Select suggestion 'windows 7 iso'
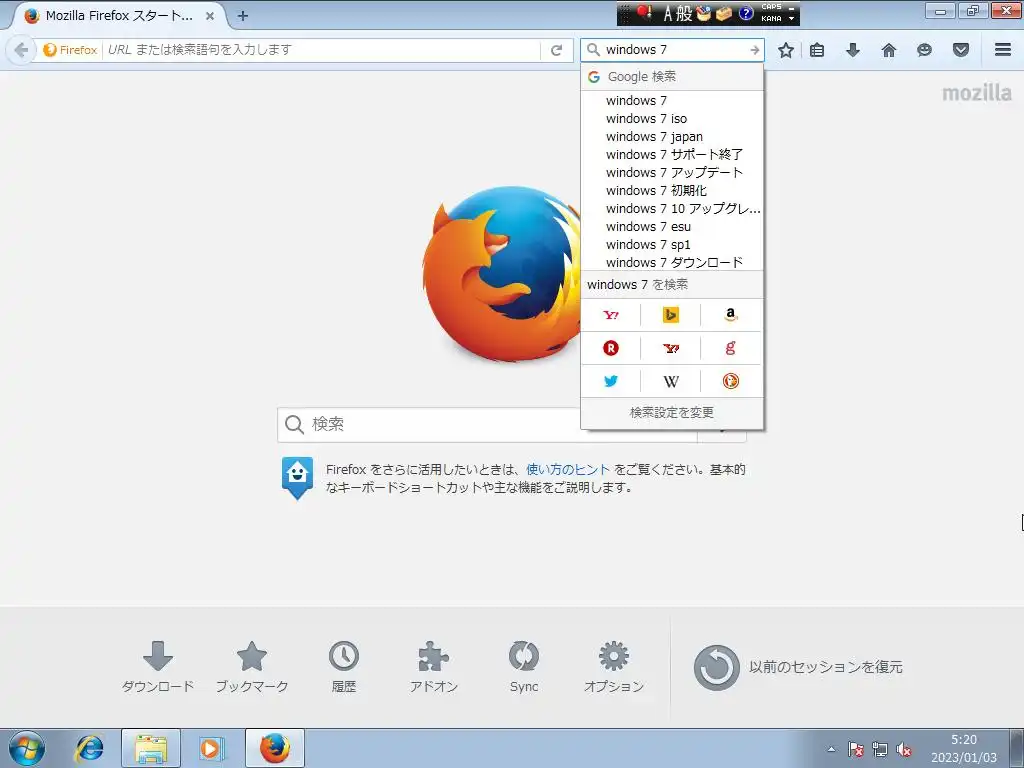Screen dimensions: 1024x768 (672, 118)
